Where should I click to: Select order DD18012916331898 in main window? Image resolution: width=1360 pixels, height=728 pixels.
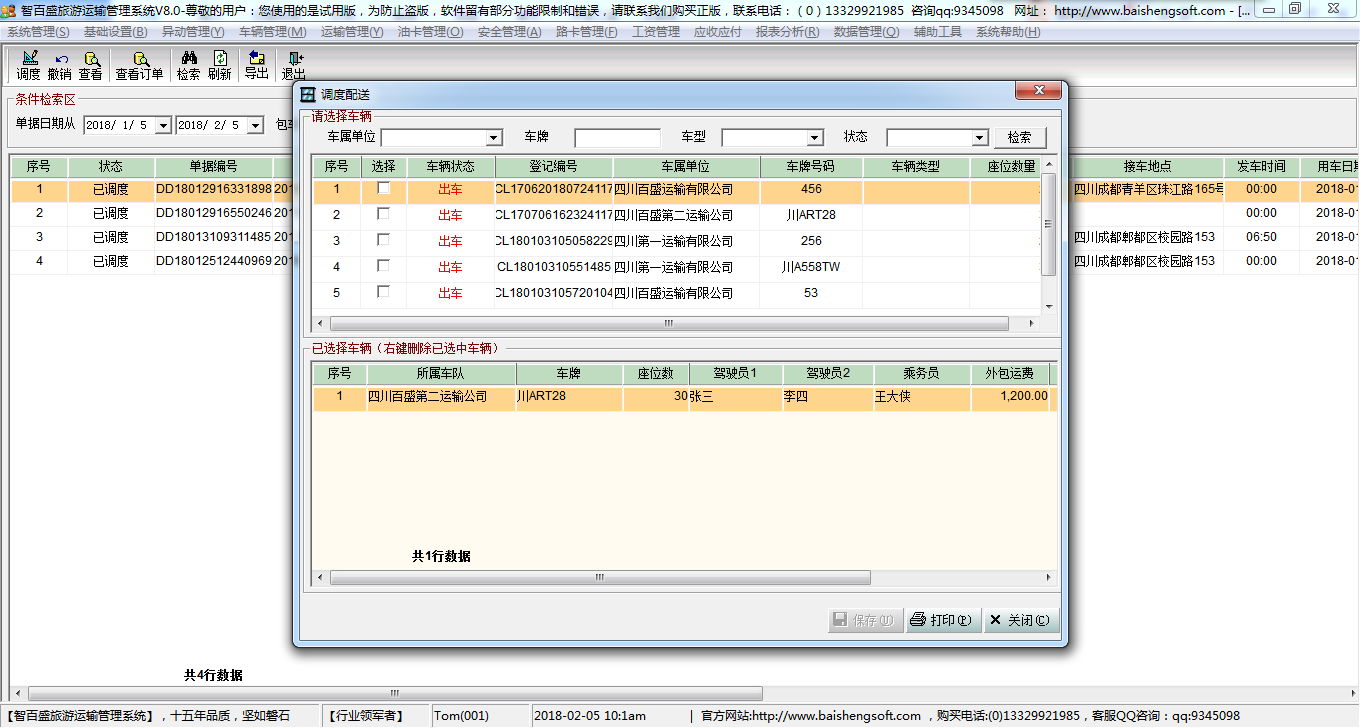214,189
